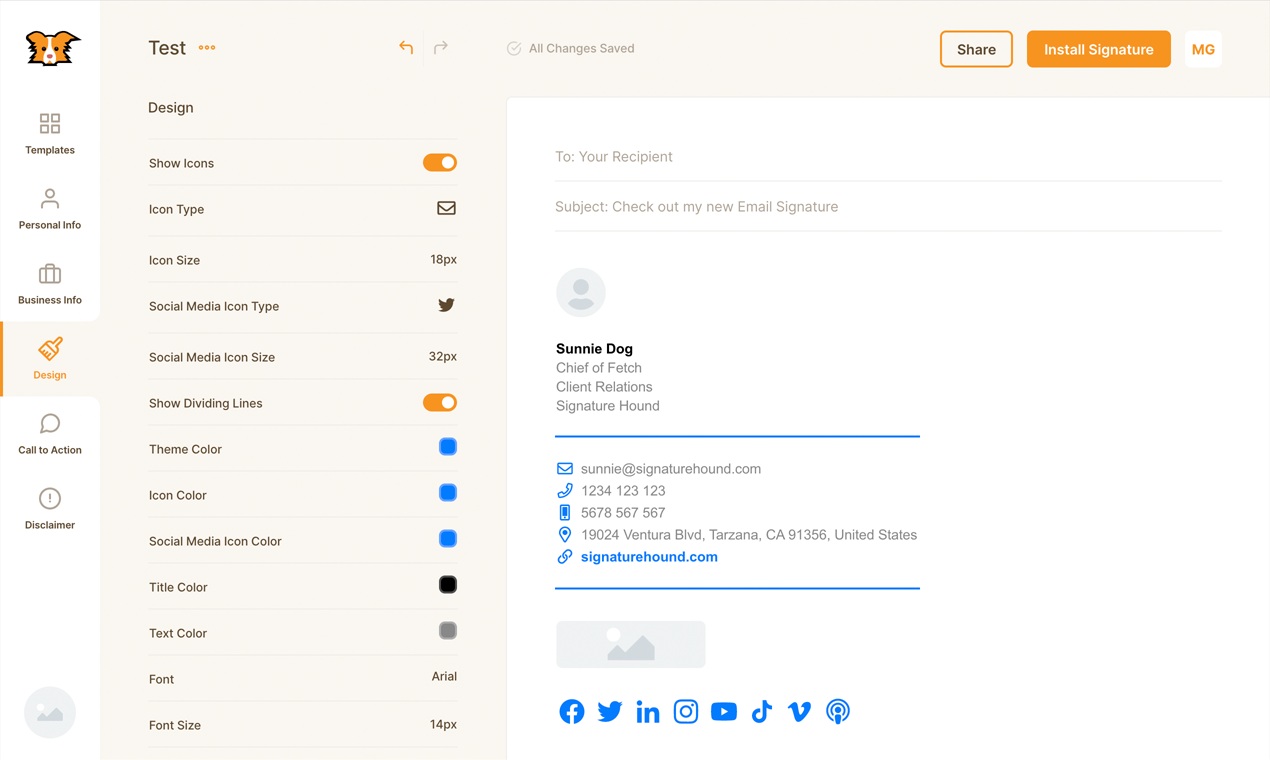
Task: Select the Personal Info section
Action: (49, 208)
